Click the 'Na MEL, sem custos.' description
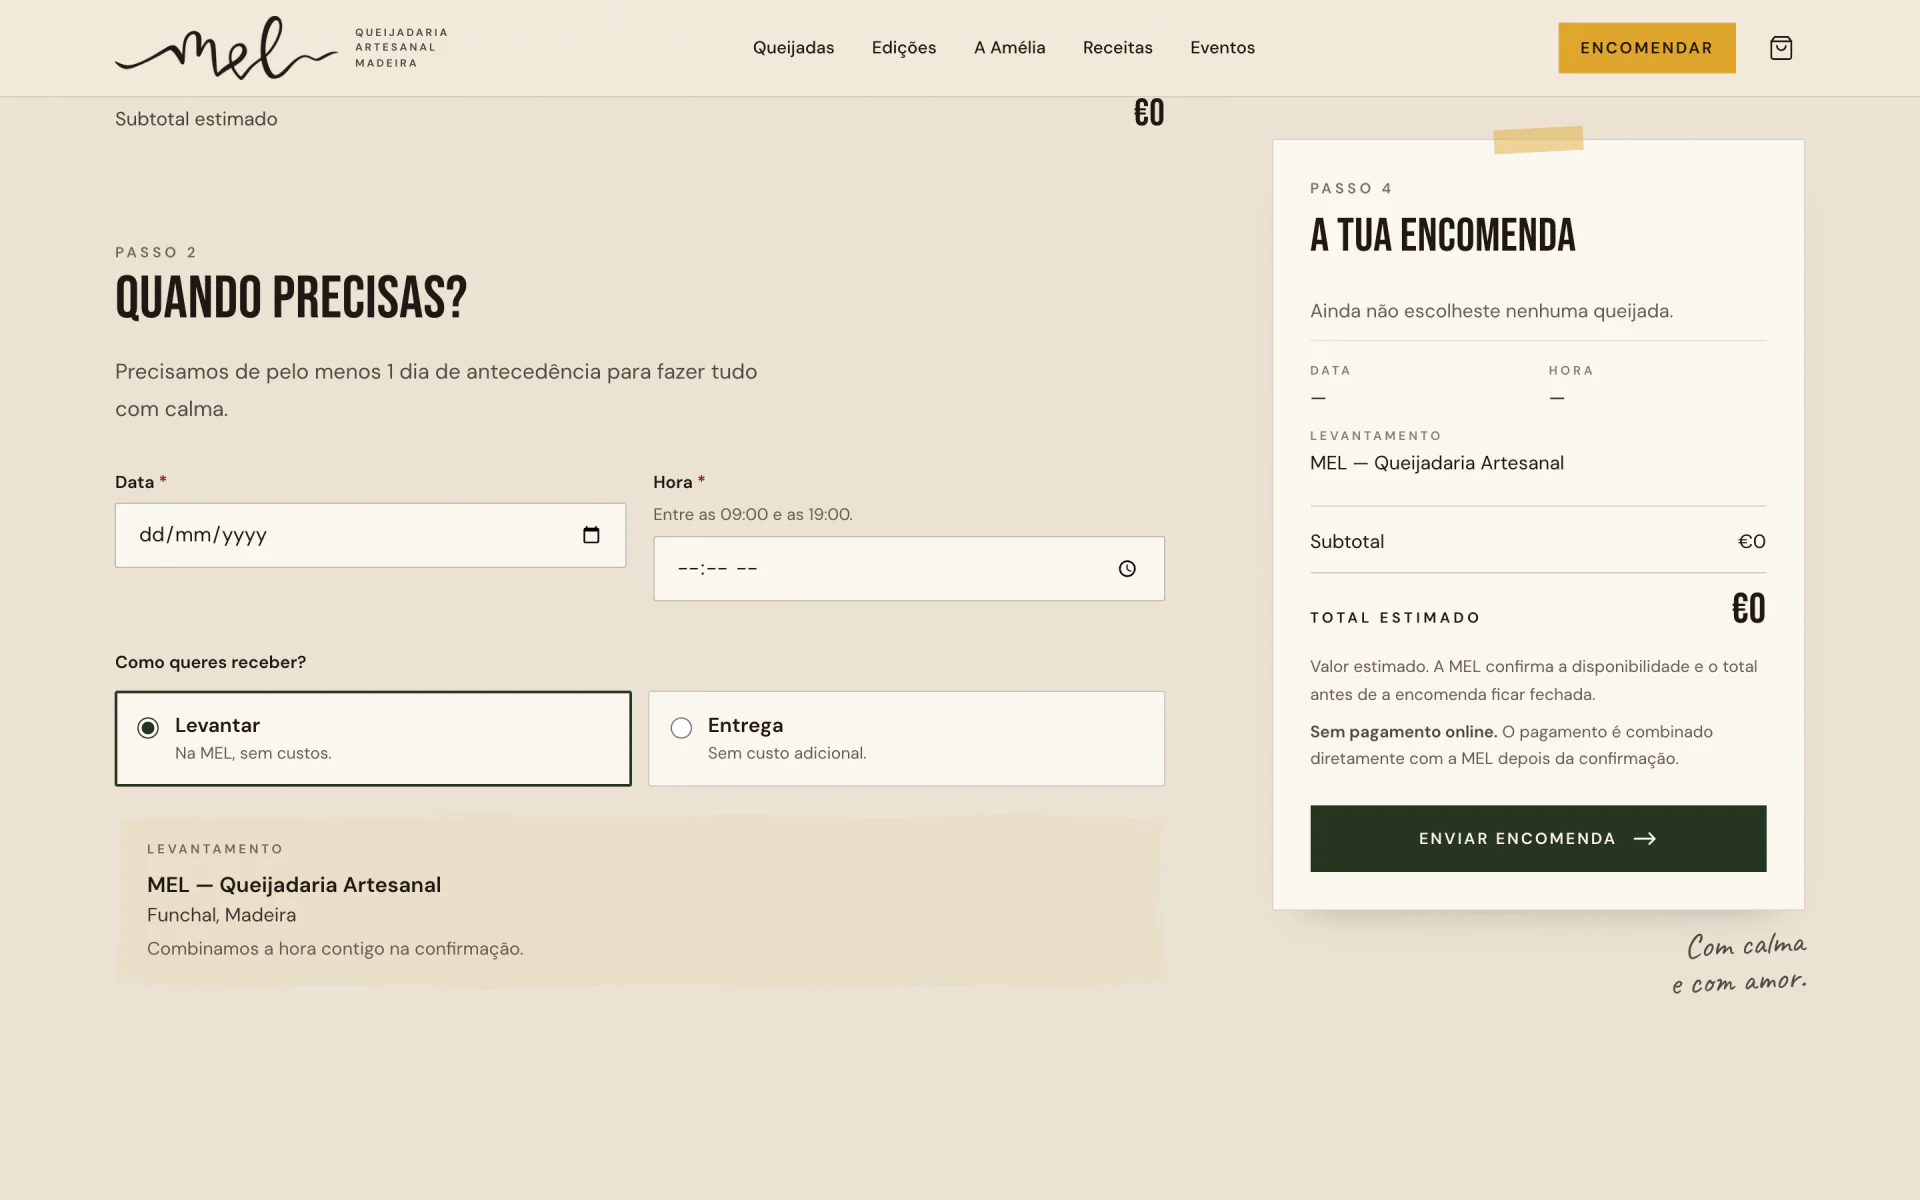Viewport: 1920px width, 1200px height. 253,753
